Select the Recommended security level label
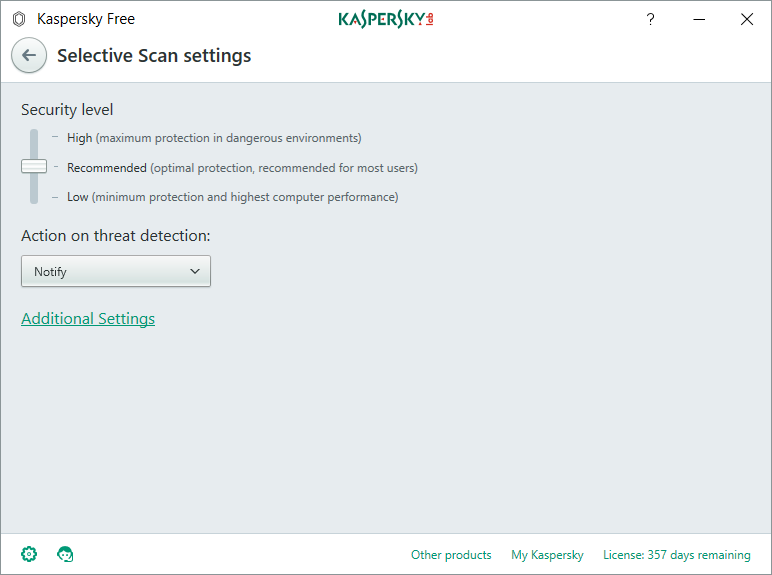 coord(242,168)
